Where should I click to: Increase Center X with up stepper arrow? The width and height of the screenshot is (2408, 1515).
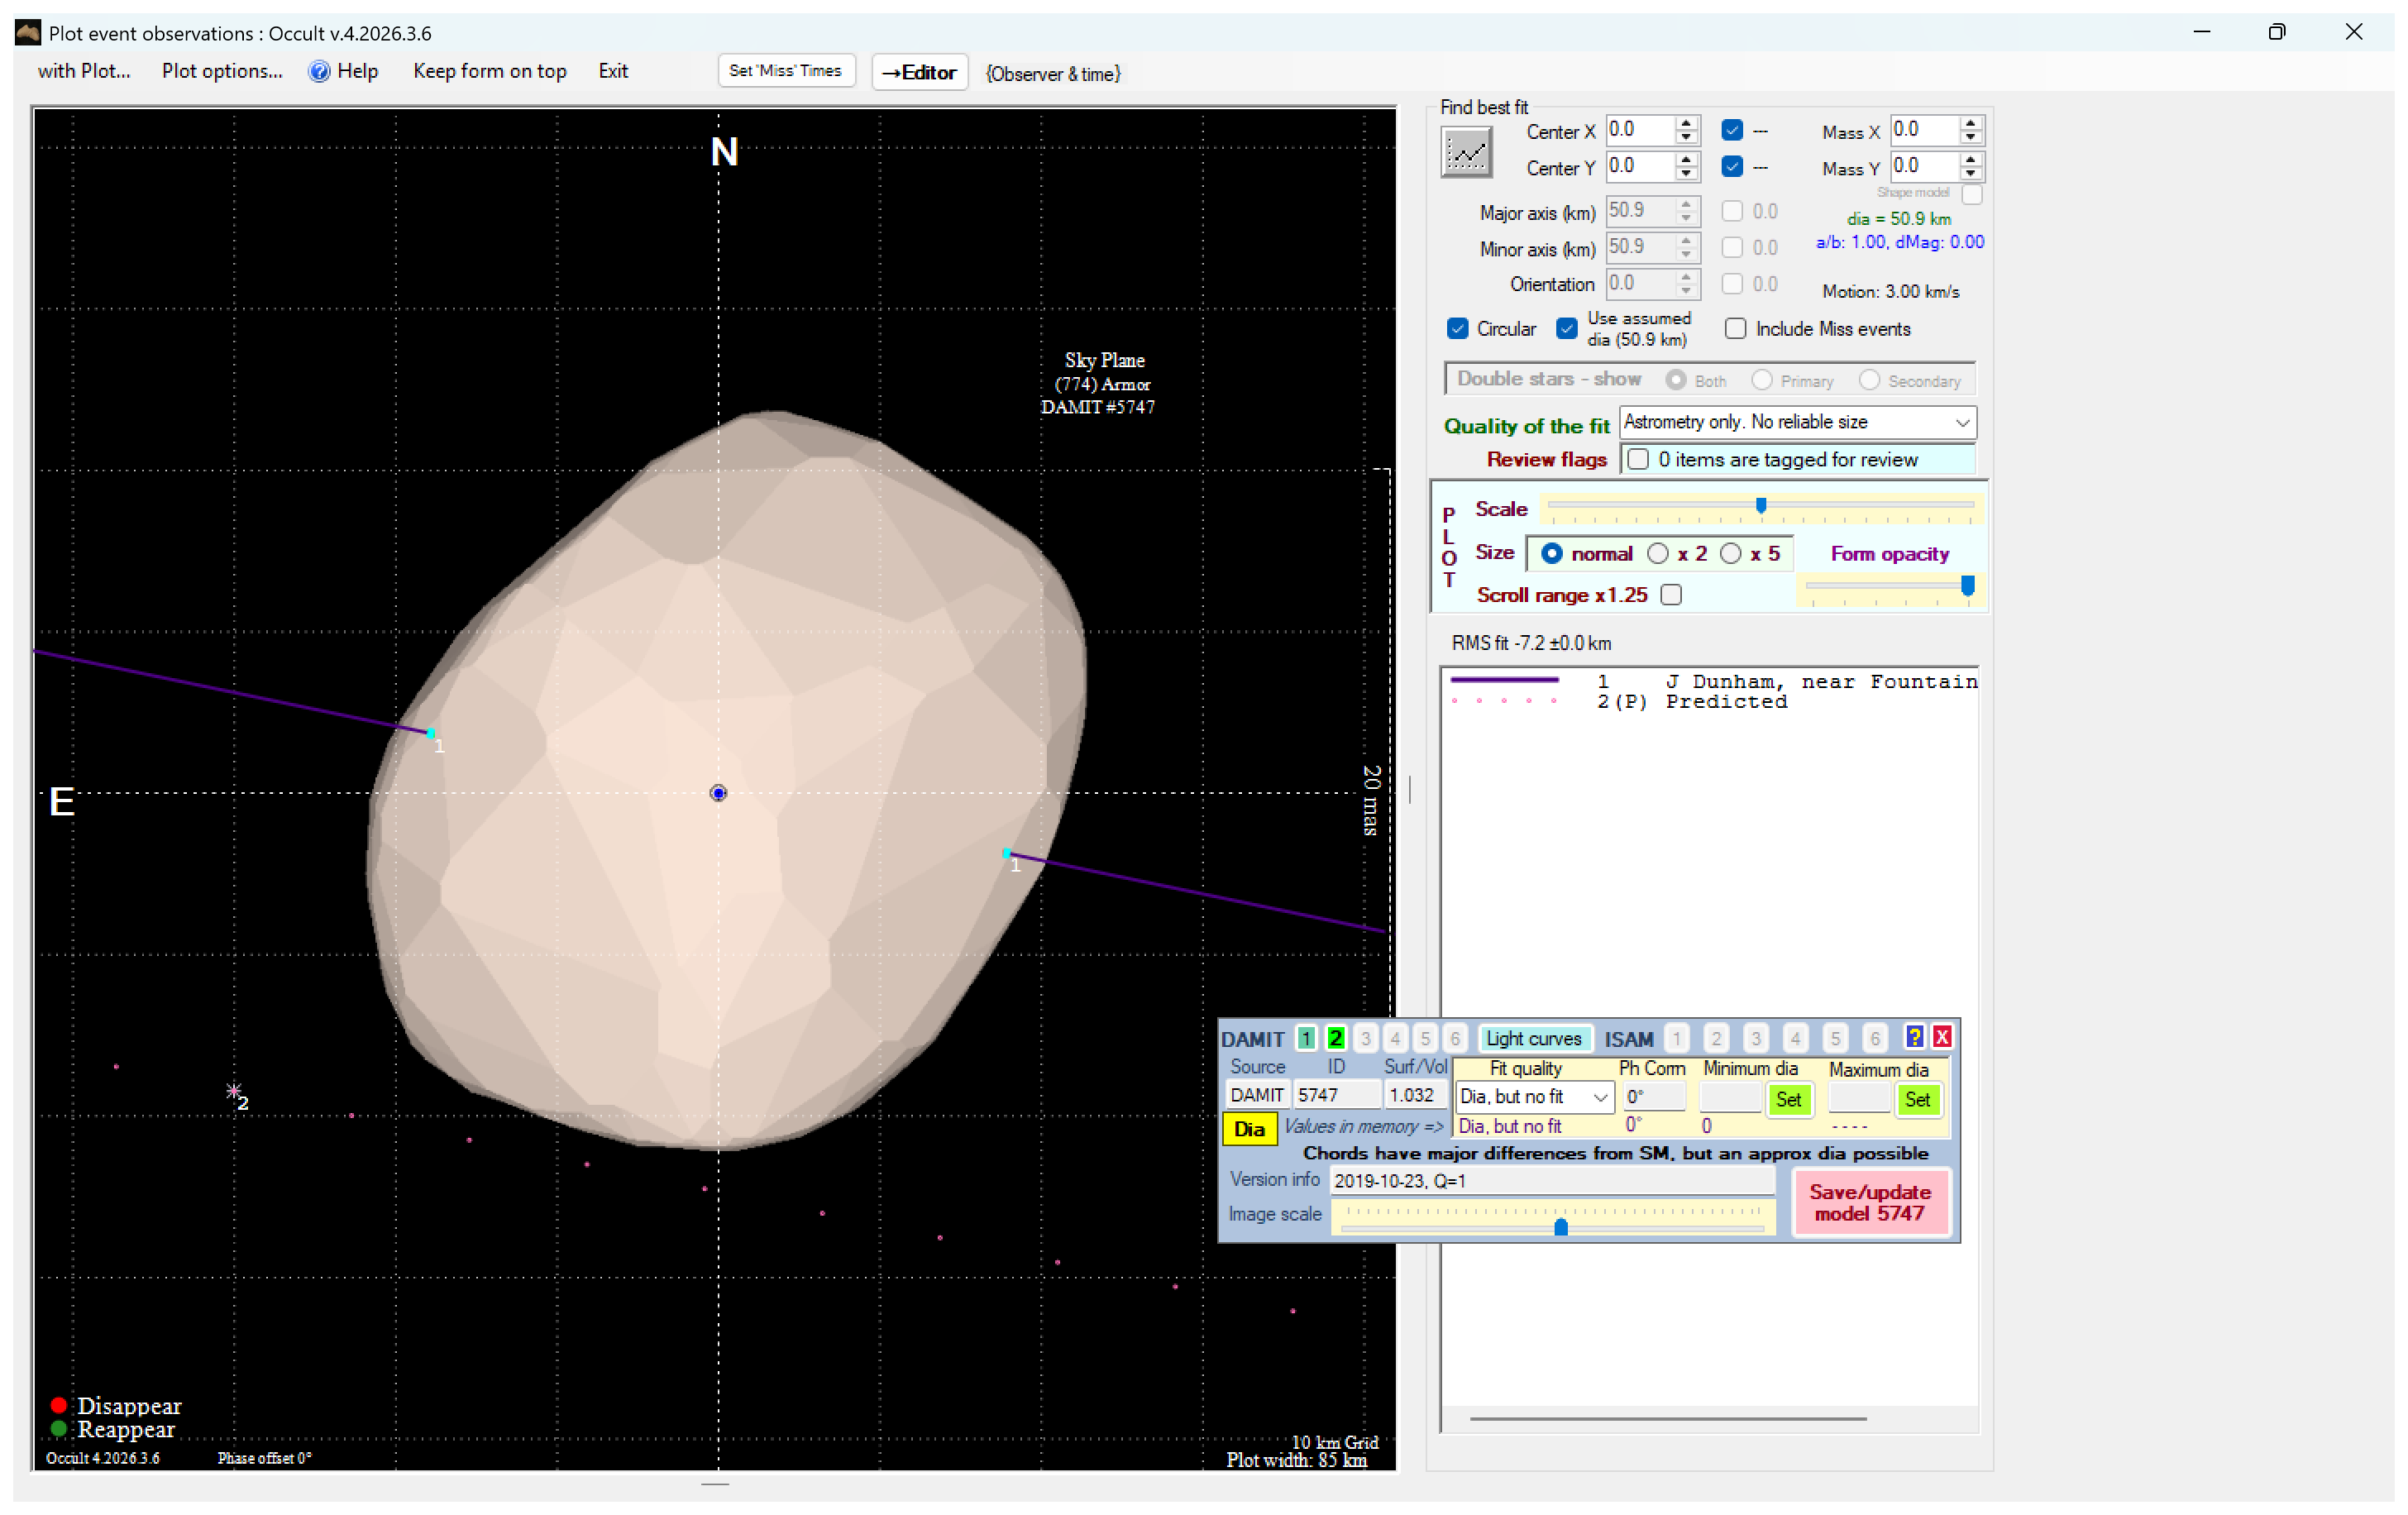(1686, 123)
